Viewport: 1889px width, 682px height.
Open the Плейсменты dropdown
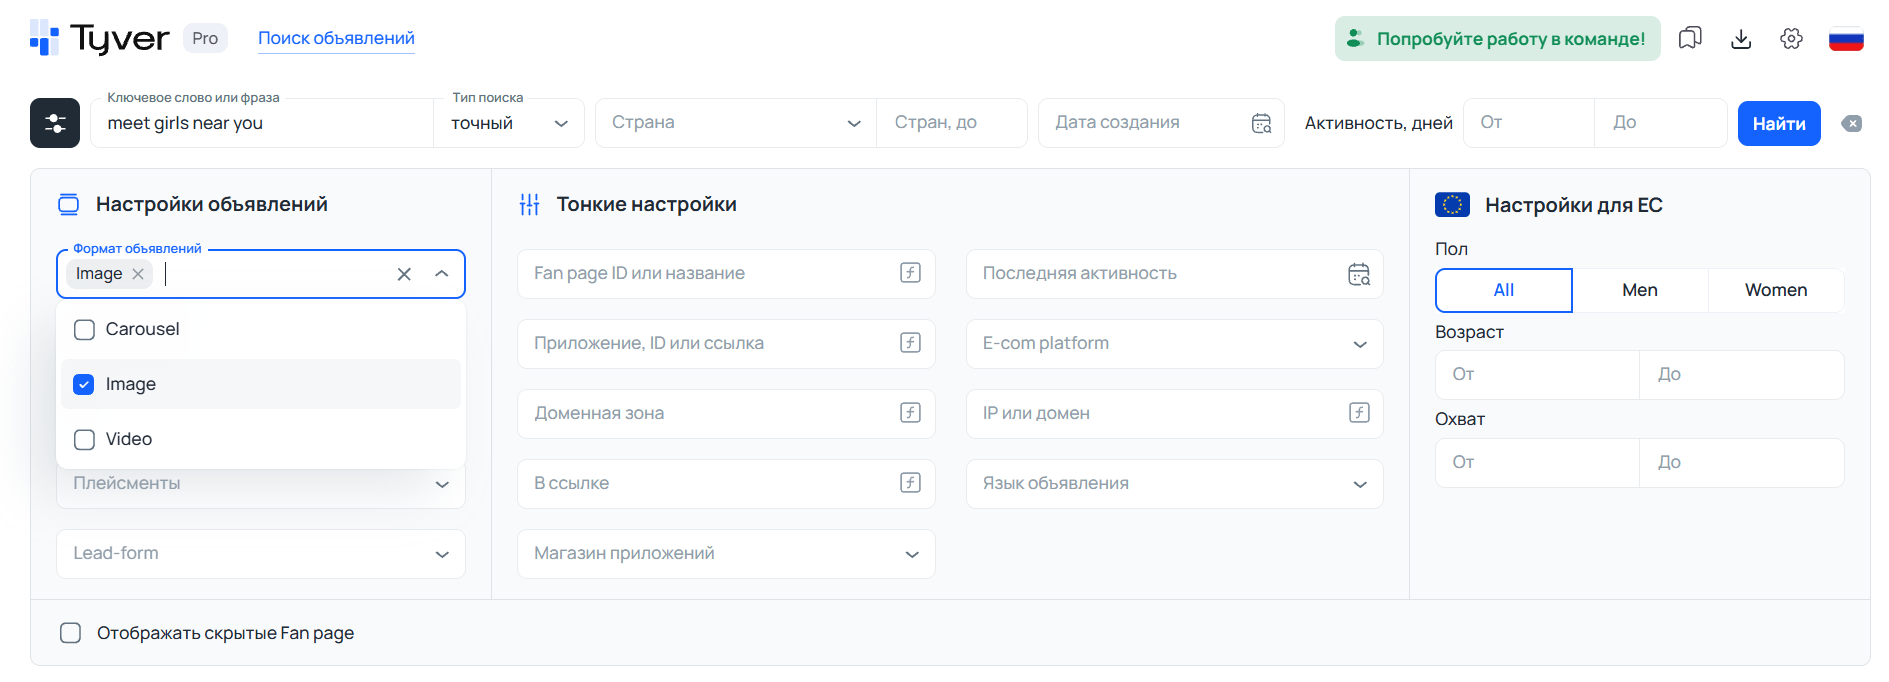click(261, 484)
